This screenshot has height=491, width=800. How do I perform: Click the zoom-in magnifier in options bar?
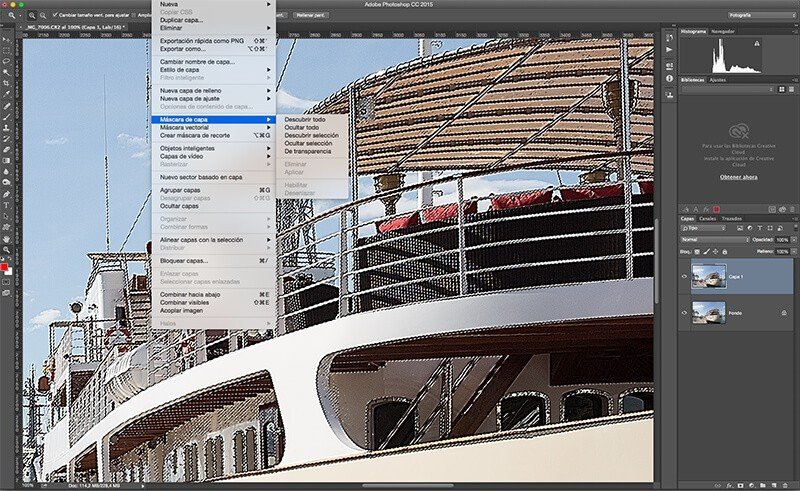(32, 15)
